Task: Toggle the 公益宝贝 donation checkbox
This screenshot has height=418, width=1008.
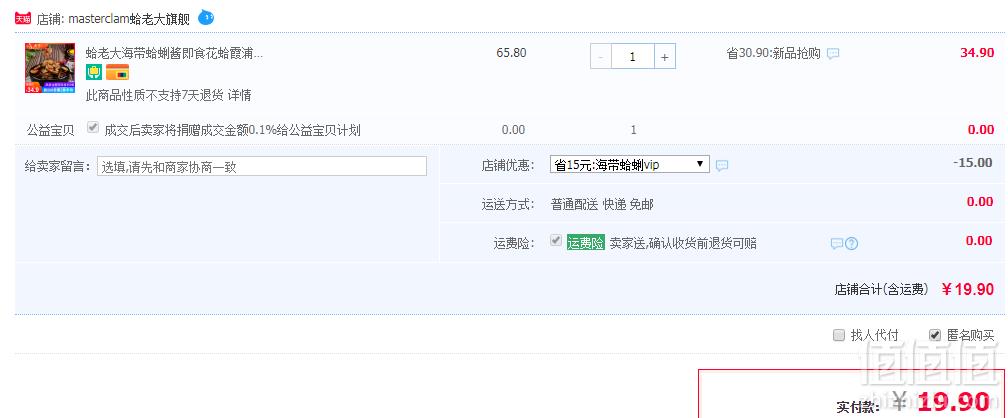Action: [x=93, y=128]
